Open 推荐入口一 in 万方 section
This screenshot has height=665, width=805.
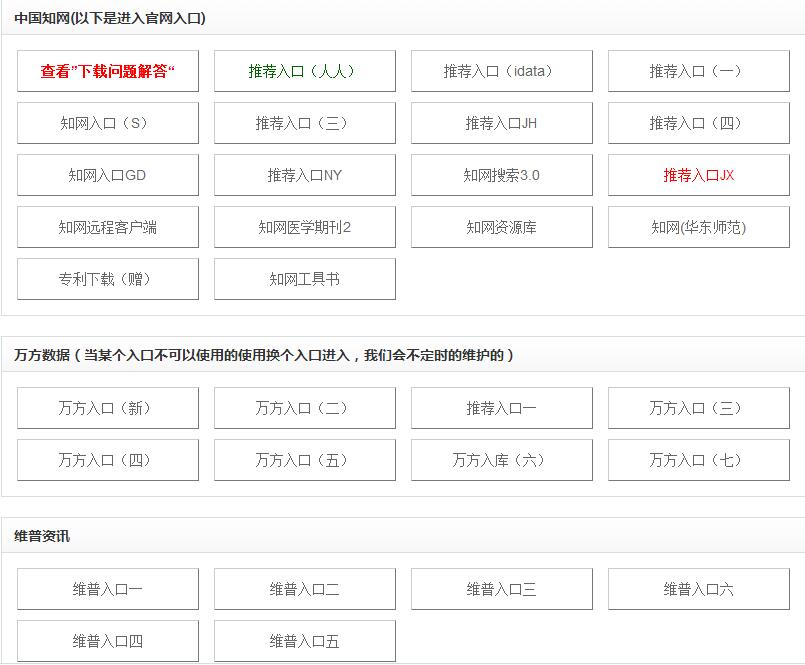[x=502, y=408]
